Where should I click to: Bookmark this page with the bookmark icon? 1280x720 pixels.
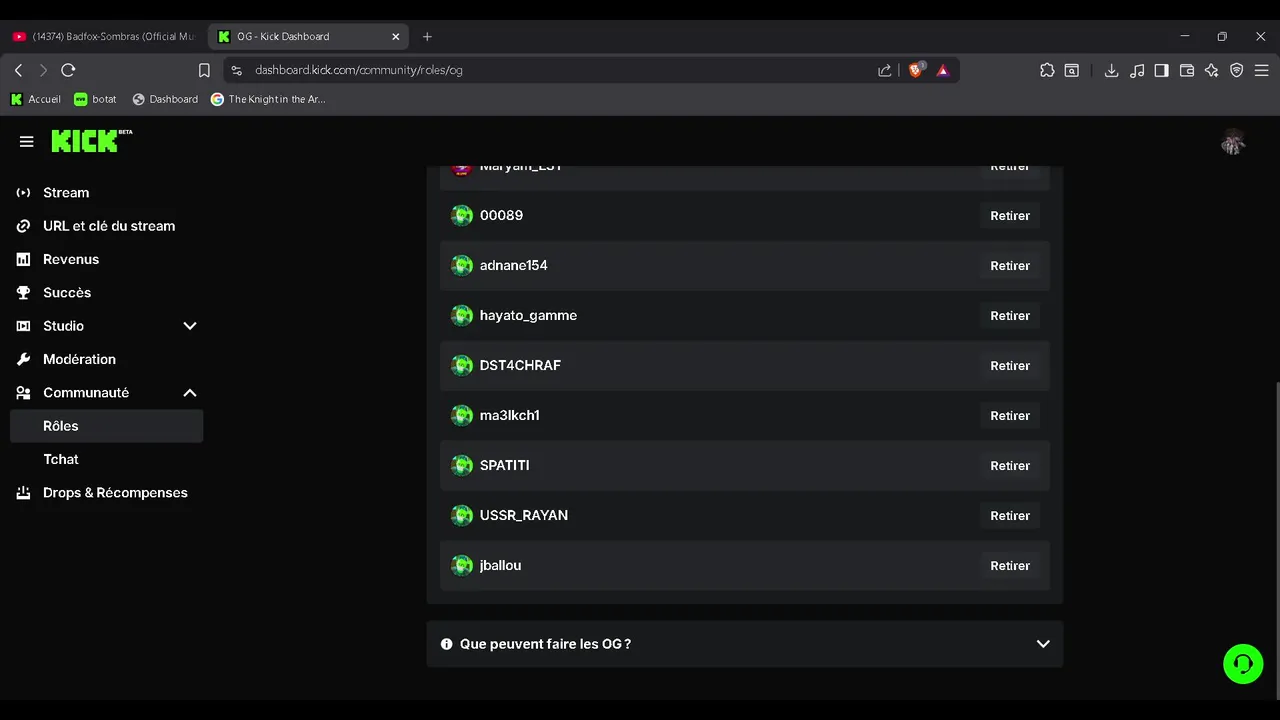pyautogui.click(x=204, y=70)
